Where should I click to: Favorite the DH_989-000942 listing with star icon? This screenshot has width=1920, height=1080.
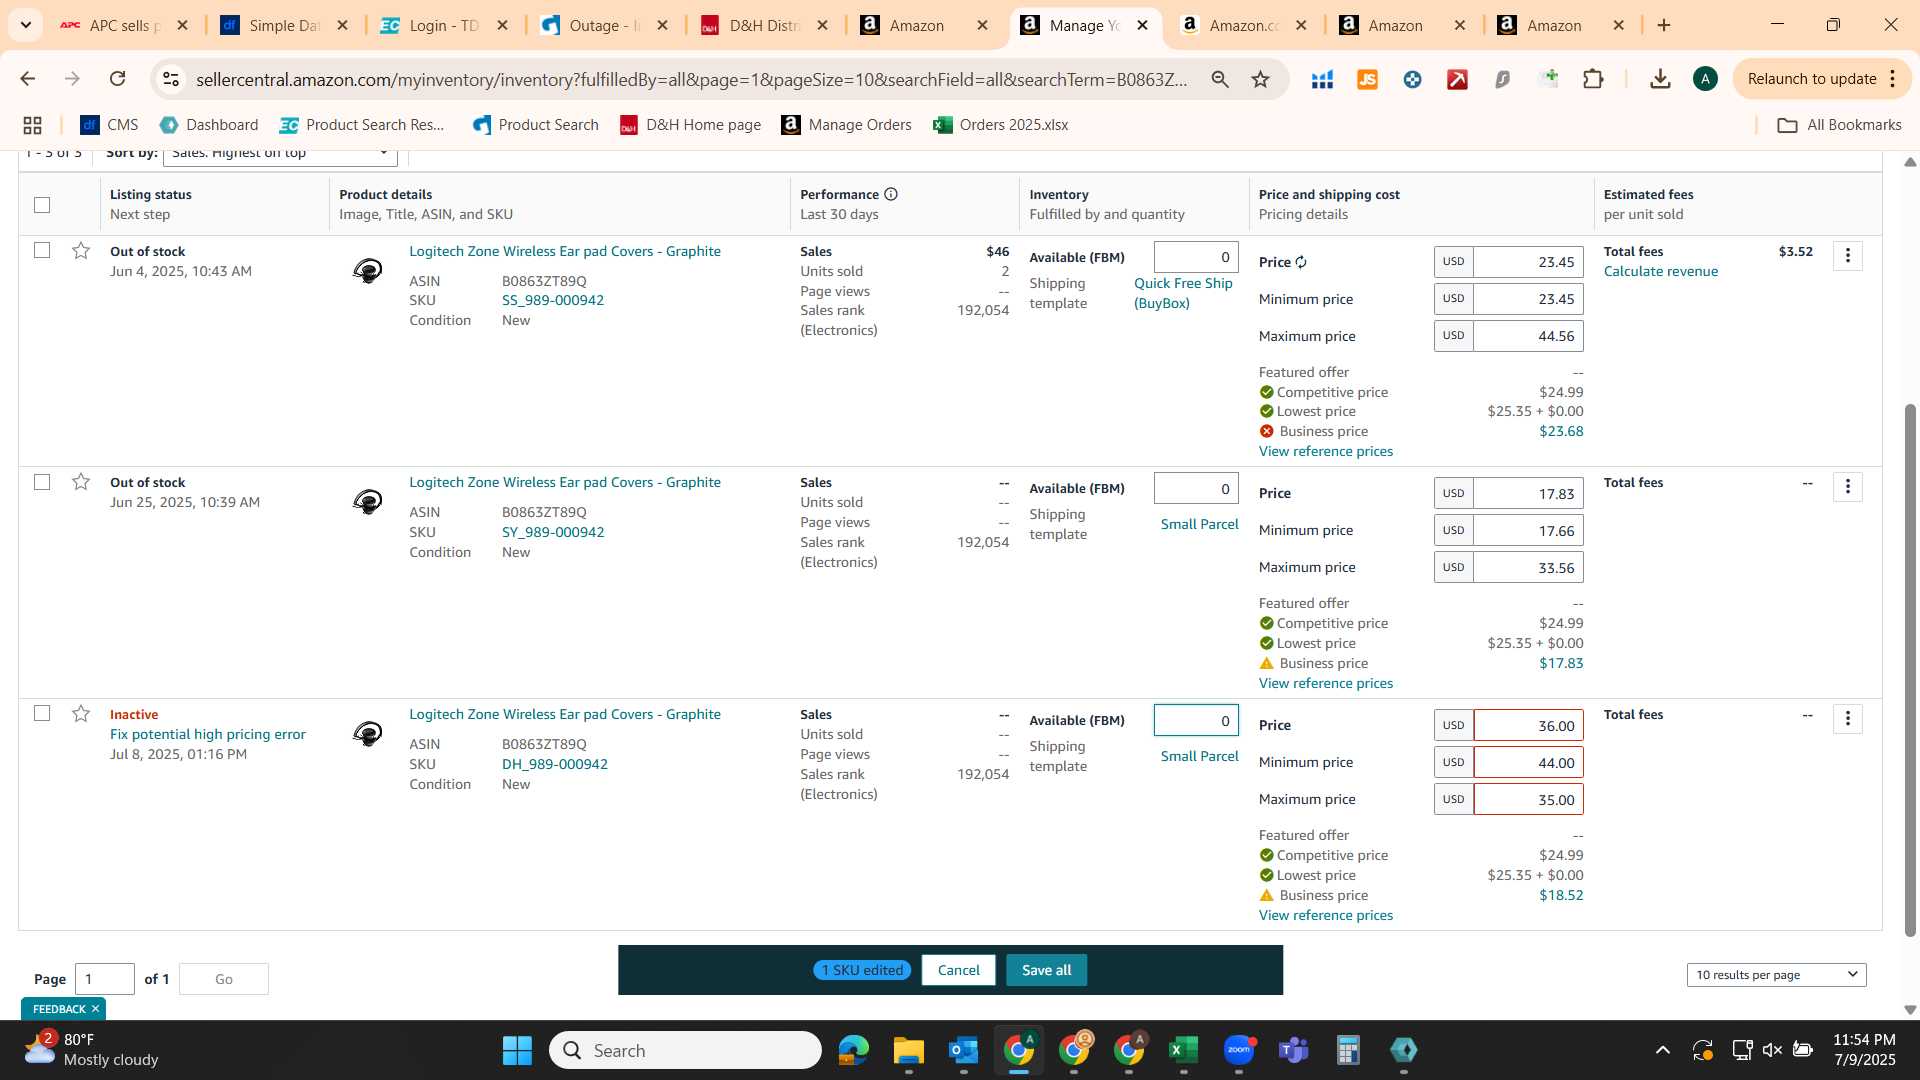click(x=81, y=714)
